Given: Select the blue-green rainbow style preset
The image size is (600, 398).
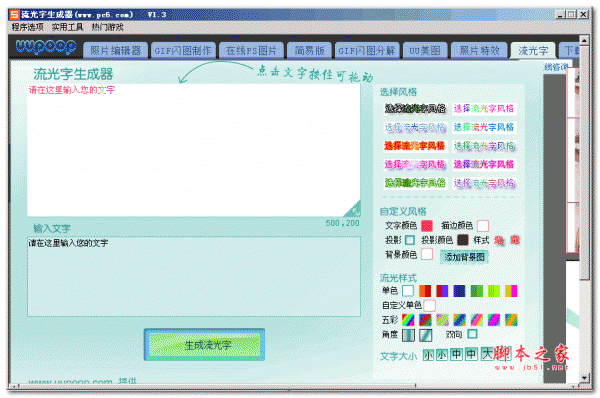Looking at the screenshot, I should pyautogui.click(x=484, y=127).
